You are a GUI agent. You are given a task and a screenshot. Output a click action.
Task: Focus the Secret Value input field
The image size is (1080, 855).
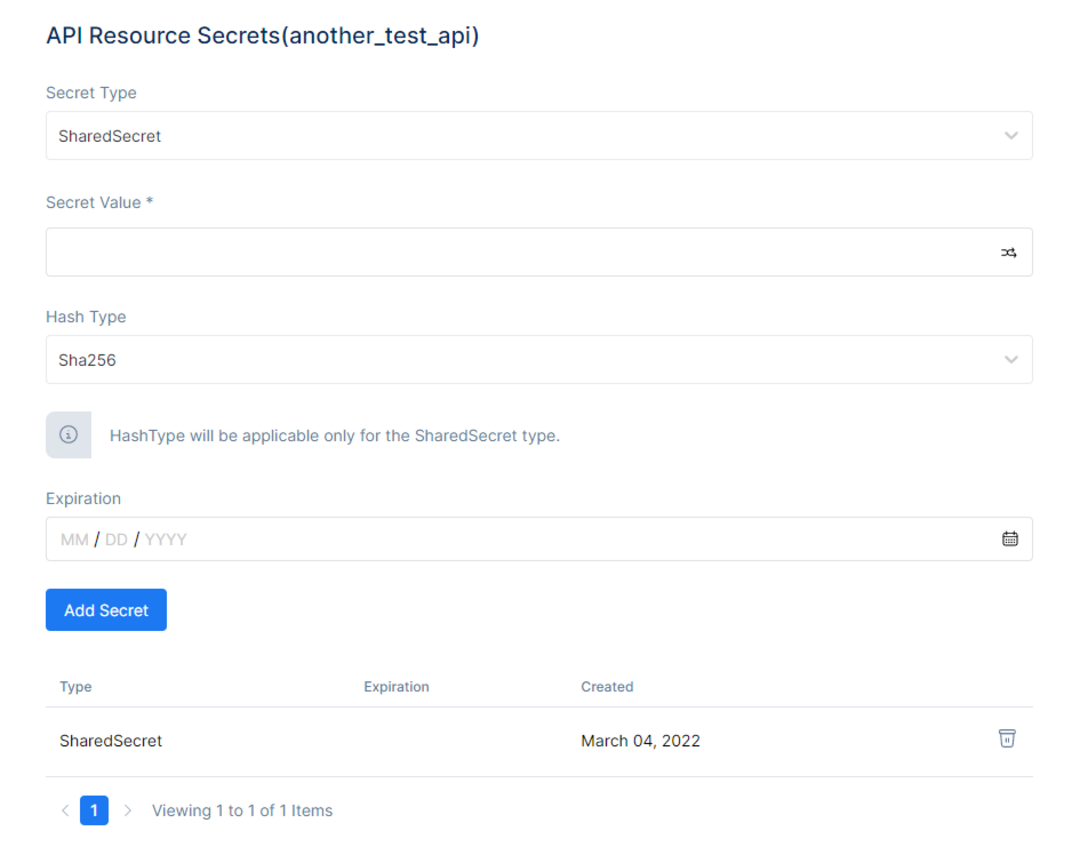pos(539,252)
